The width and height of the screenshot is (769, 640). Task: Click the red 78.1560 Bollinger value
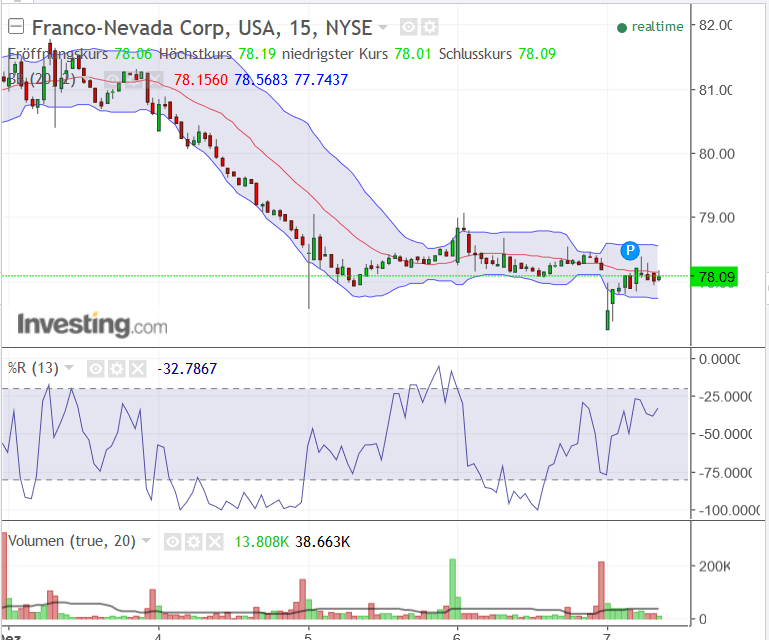point(201,79)
